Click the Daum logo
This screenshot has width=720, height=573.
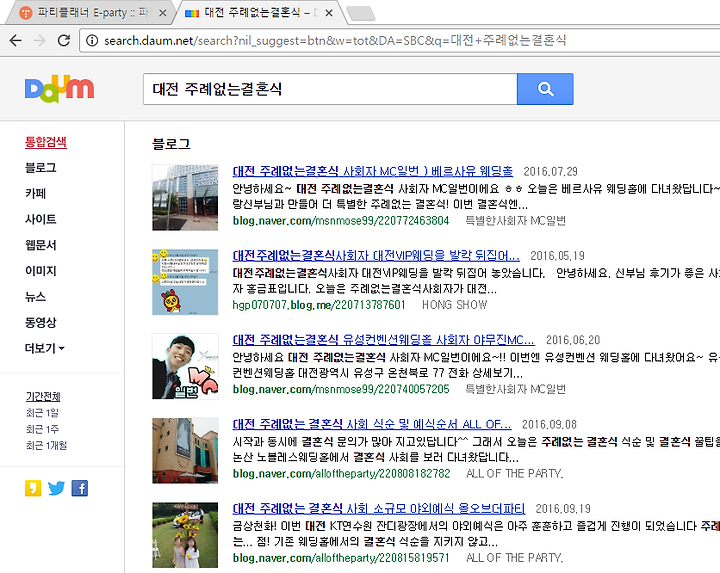59,89
